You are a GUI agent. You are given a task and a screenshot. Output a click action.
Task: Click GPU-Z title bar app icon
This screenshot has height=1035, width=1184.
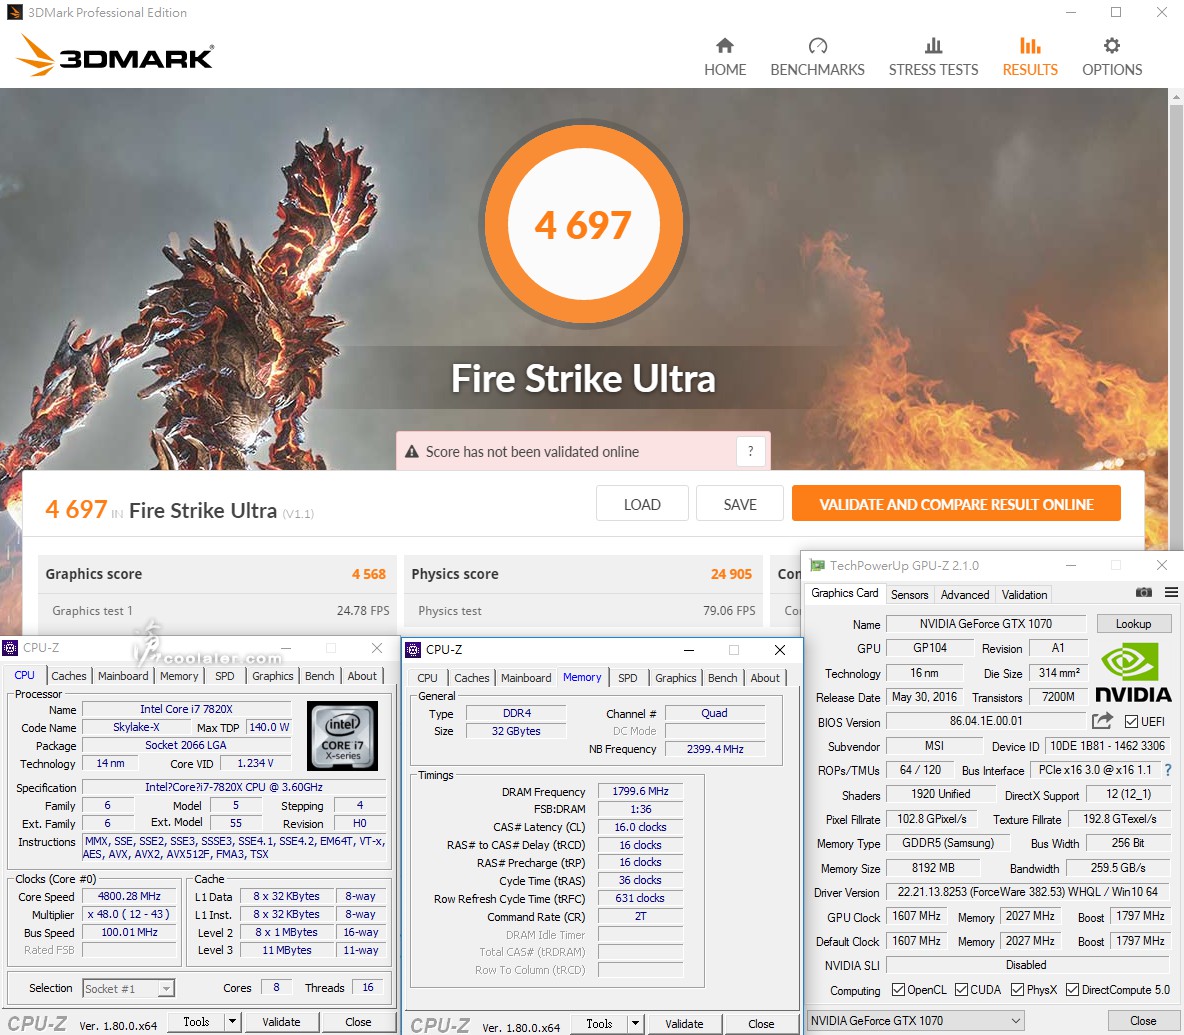click(817, 565)
